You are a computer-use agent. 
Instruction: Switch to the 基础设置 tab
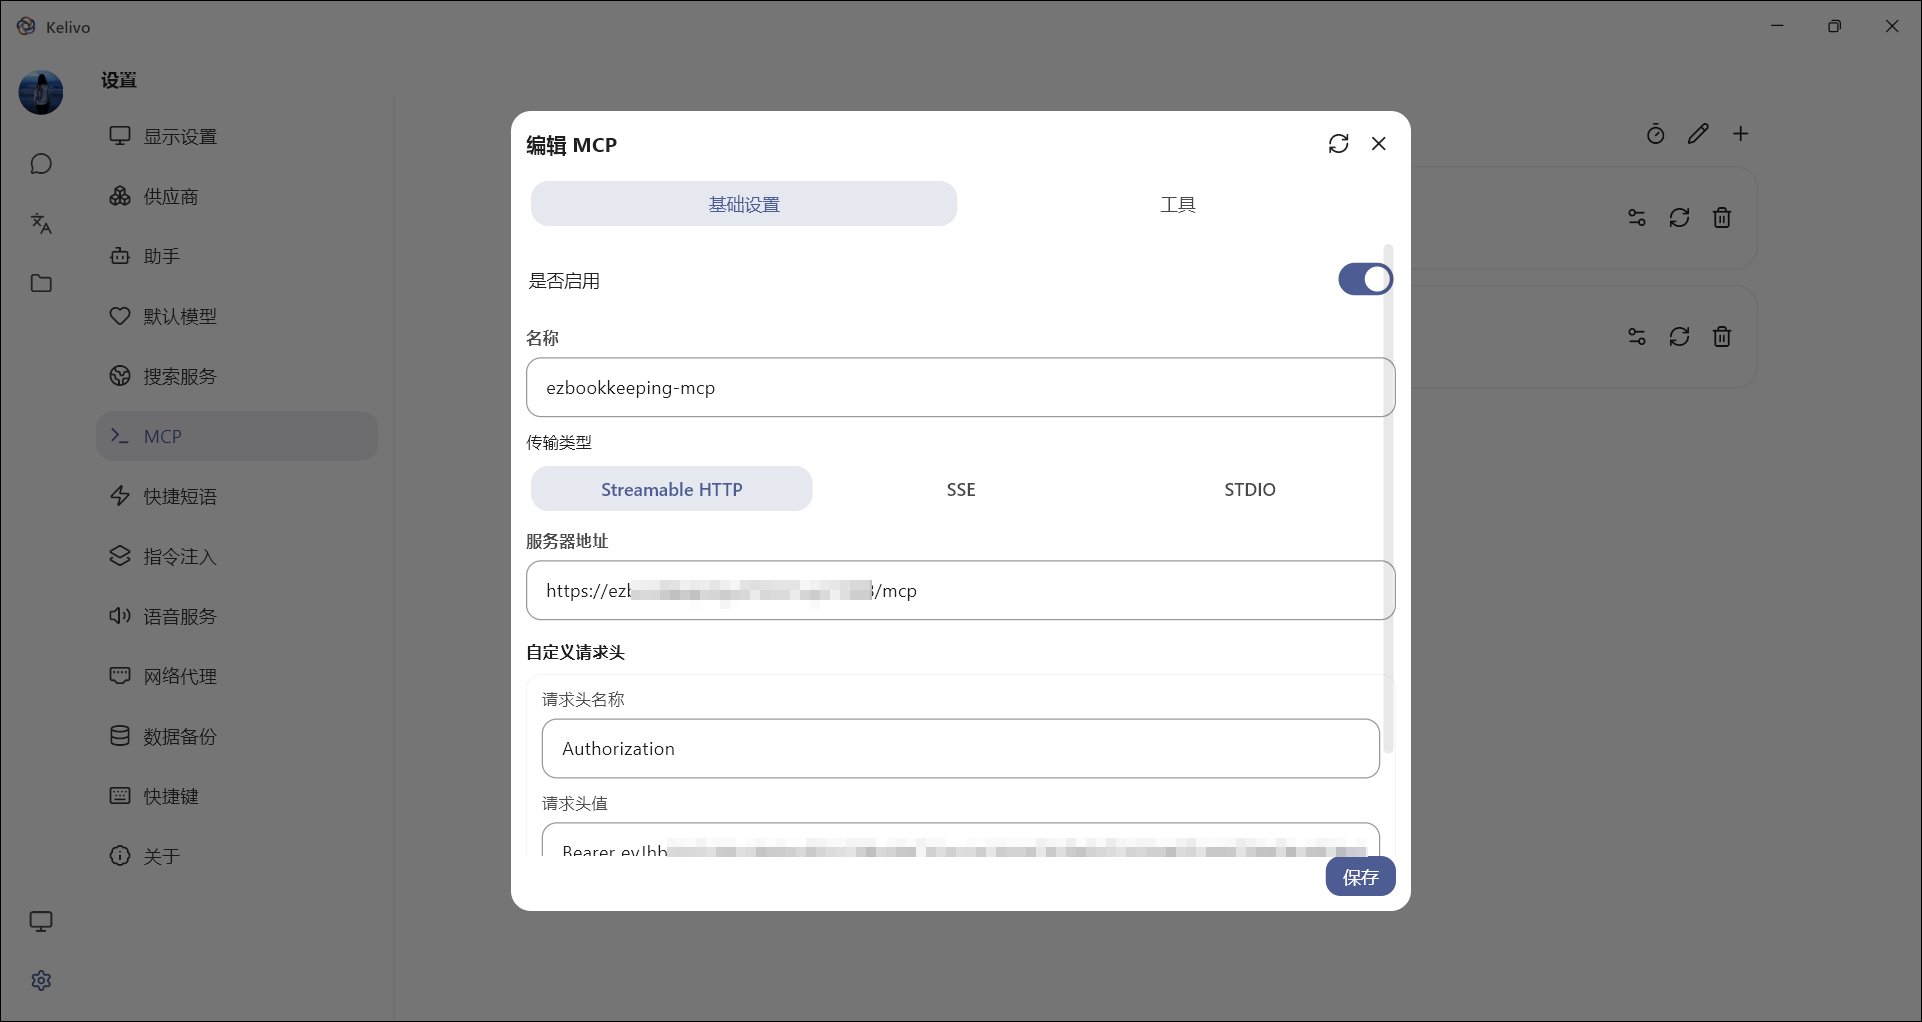tap(744, 204)
